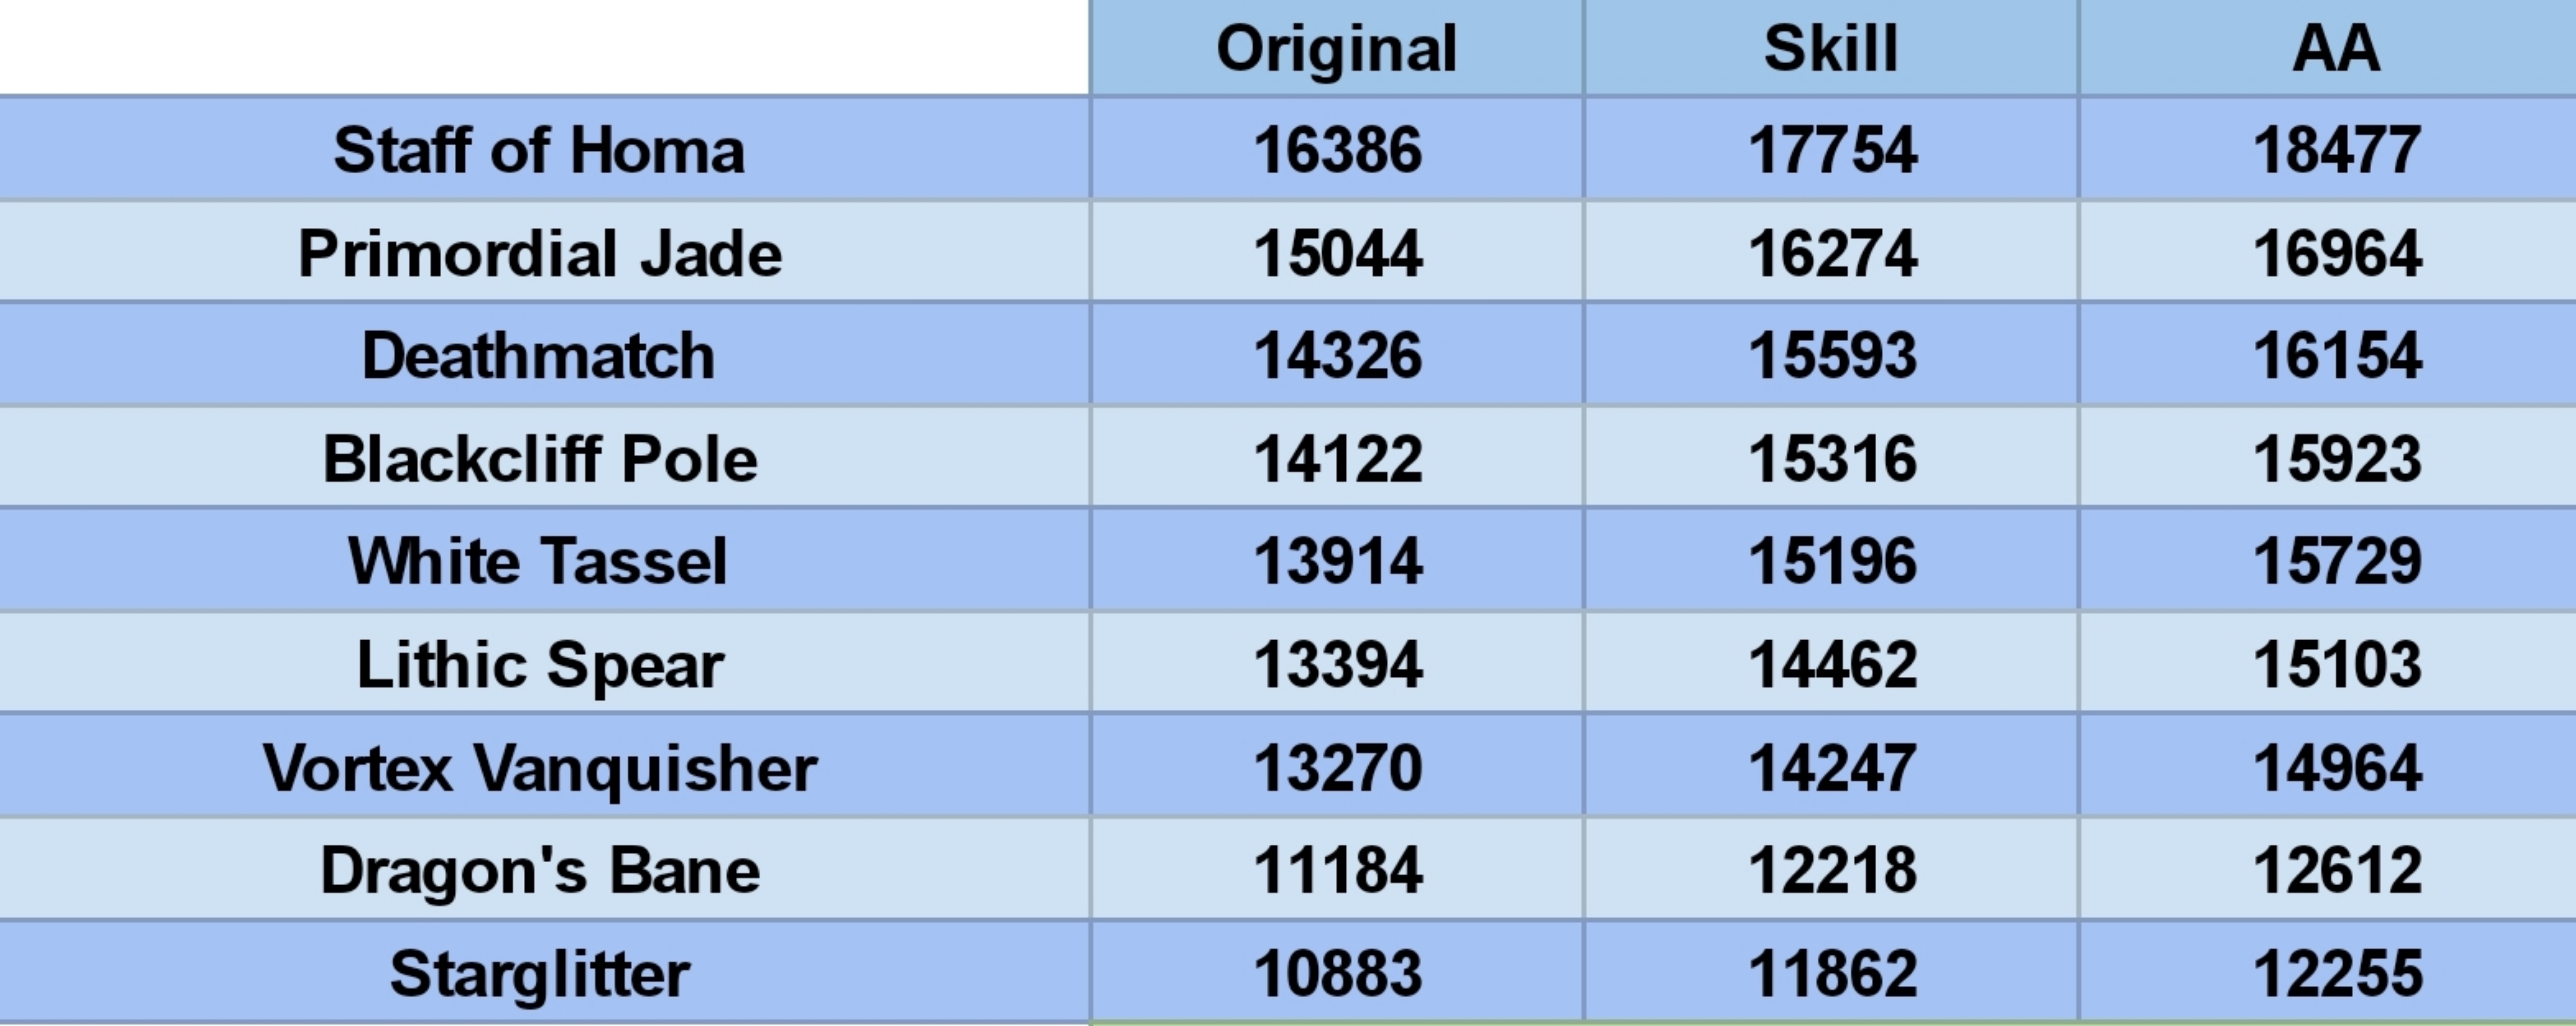The height and width of the screenshot is (1026, 2576).
Task: Click Lithic Spear's AA value 15103
Action: point(2336,664)
